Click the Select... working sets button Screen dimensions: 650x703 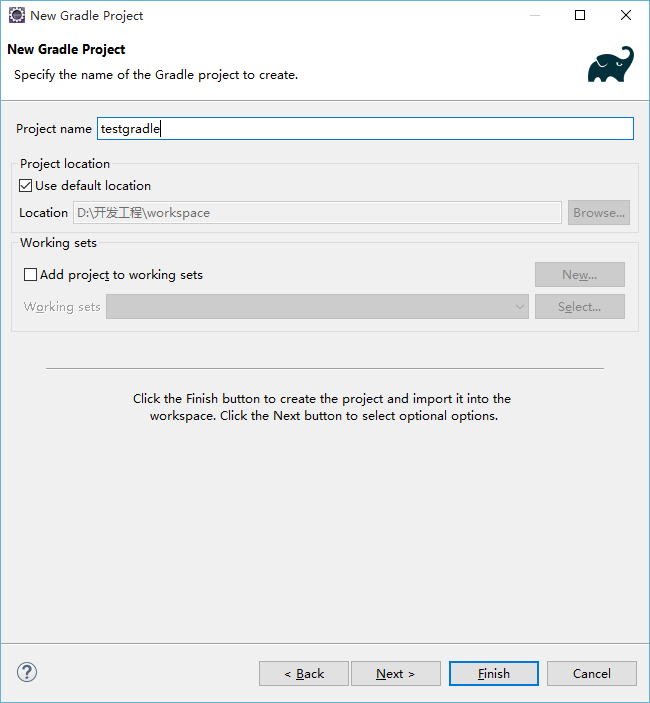(x=580, y=307)
